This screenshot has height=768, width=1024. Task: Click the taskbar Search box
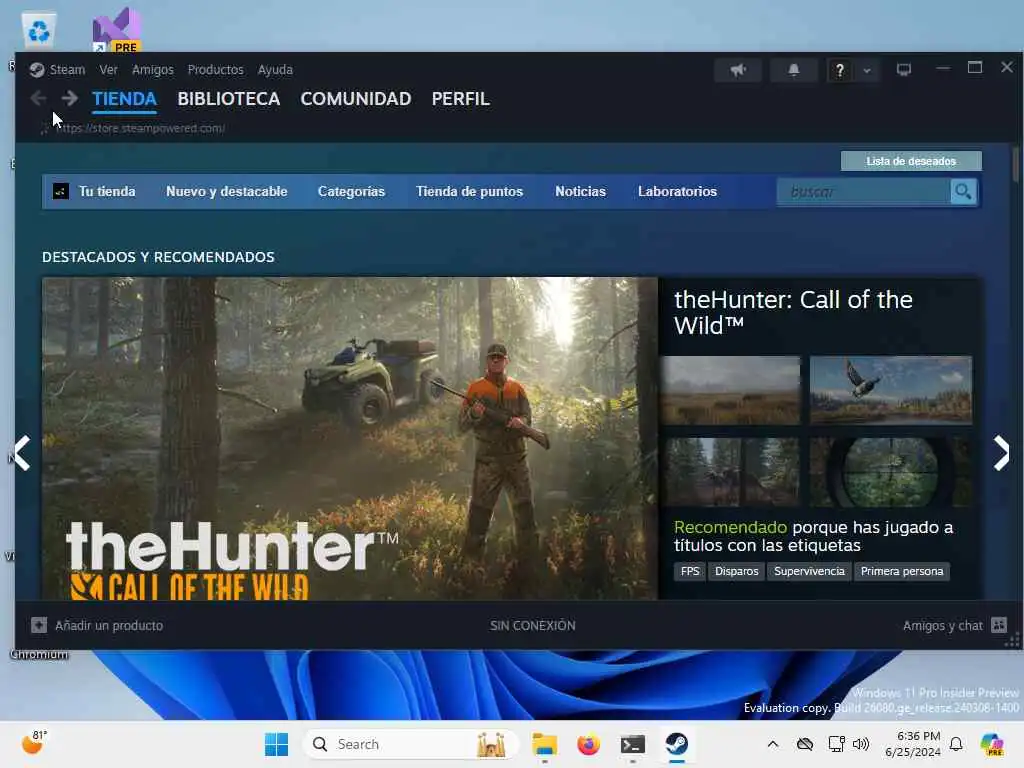coord(411,744)
